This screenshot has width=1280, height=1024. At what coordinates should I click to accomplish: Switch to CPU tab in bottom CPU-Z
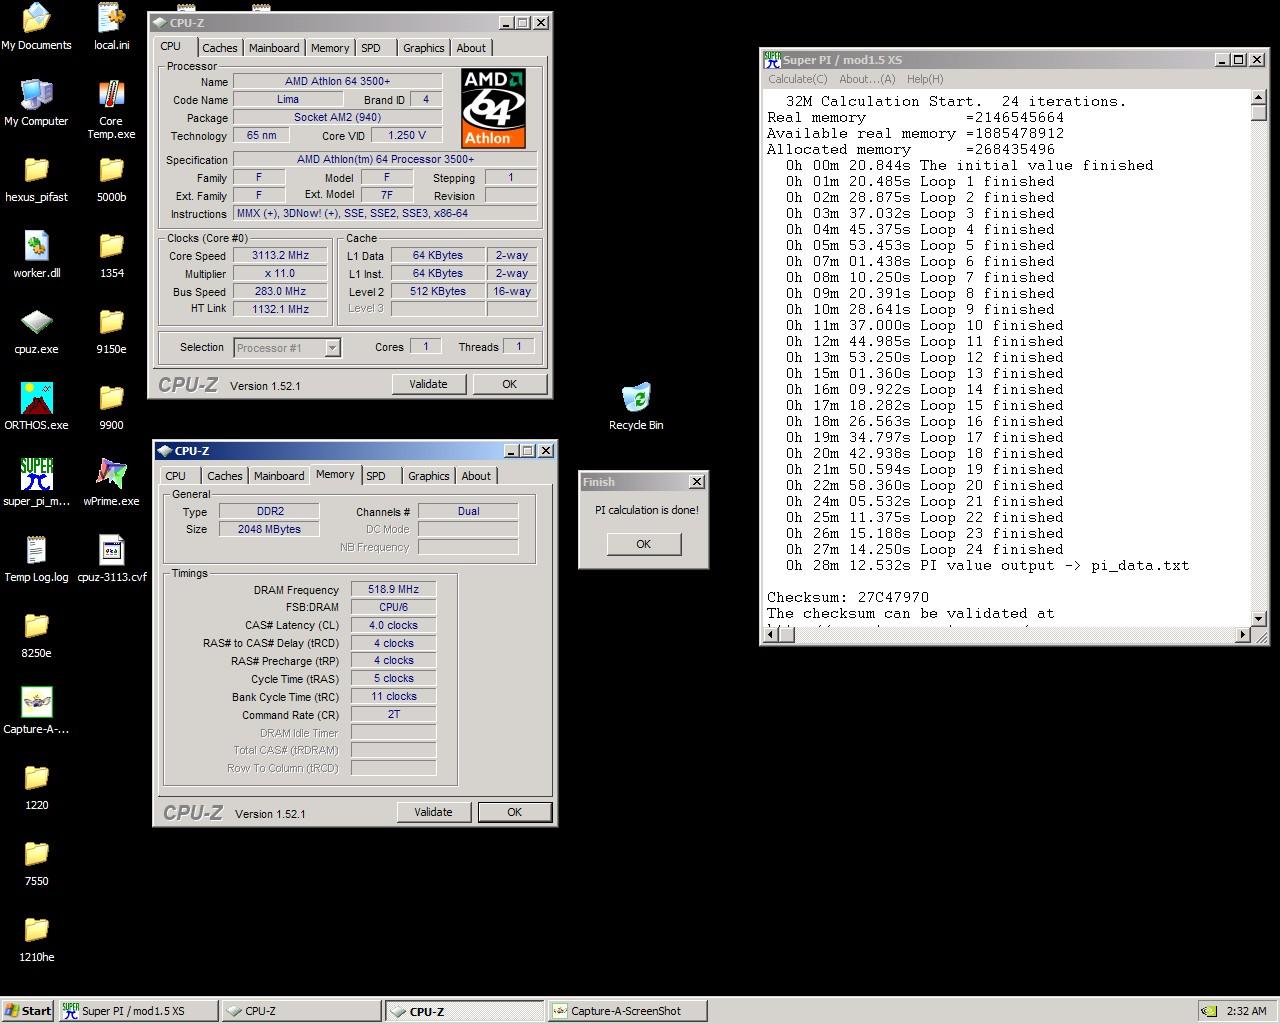[176, 476]
